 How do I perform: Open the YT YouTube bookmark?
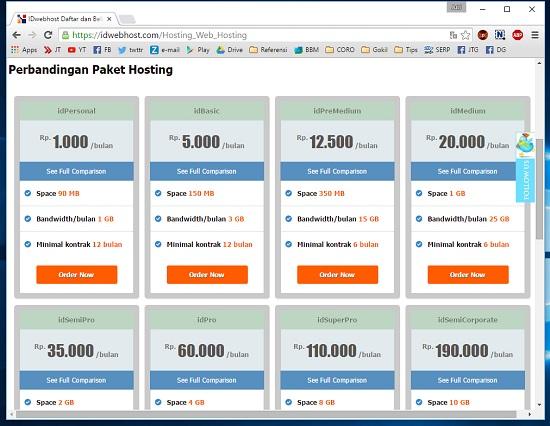(x=77, y=50)
